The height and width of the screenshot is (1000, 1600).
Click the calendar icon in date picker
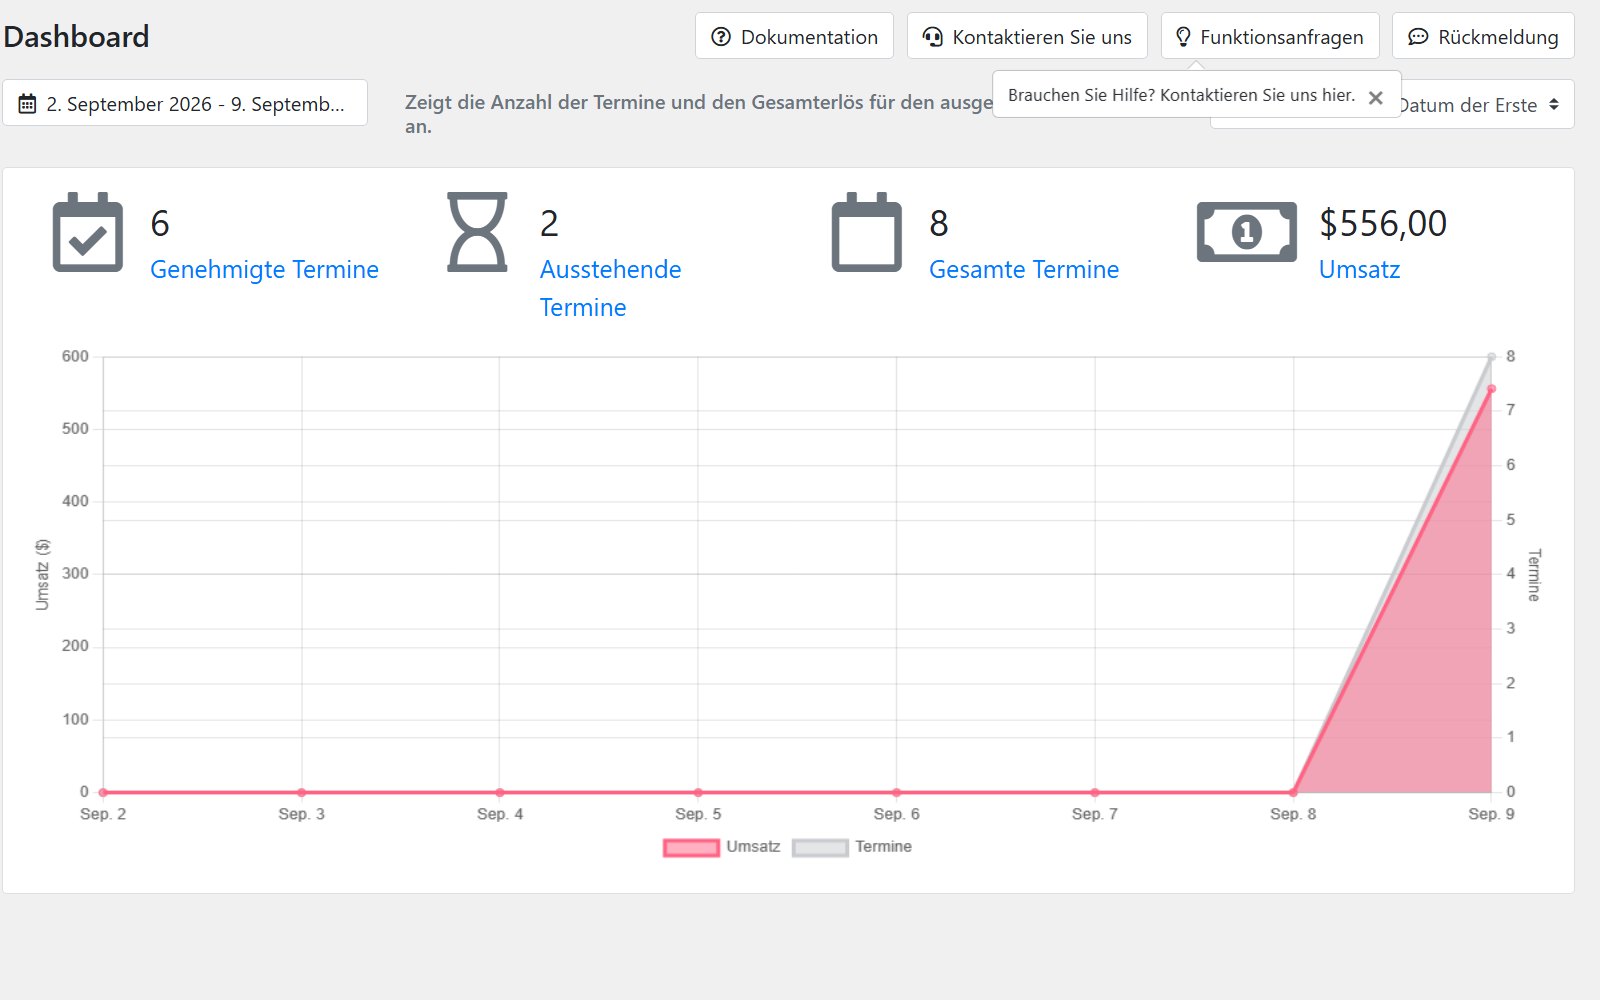coord(28,103)
